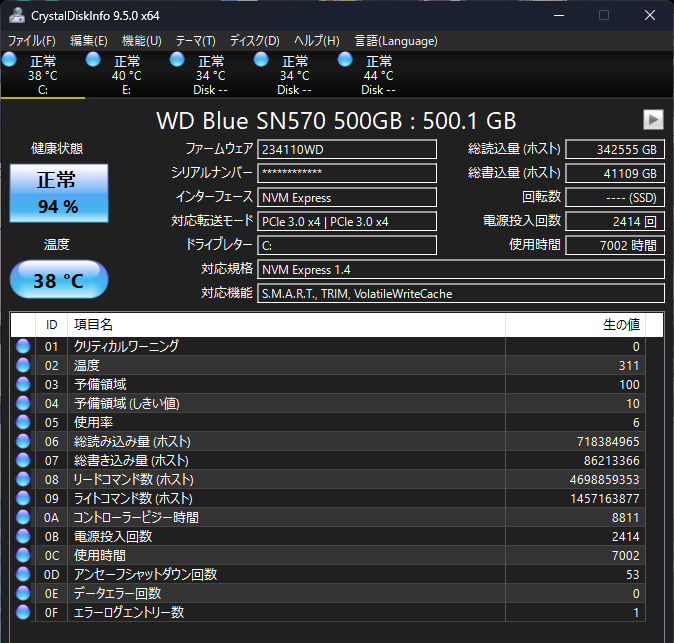Click the status orb for drive C:
The width and height of the screenshot is (674, 643).
tap(10, 60)
